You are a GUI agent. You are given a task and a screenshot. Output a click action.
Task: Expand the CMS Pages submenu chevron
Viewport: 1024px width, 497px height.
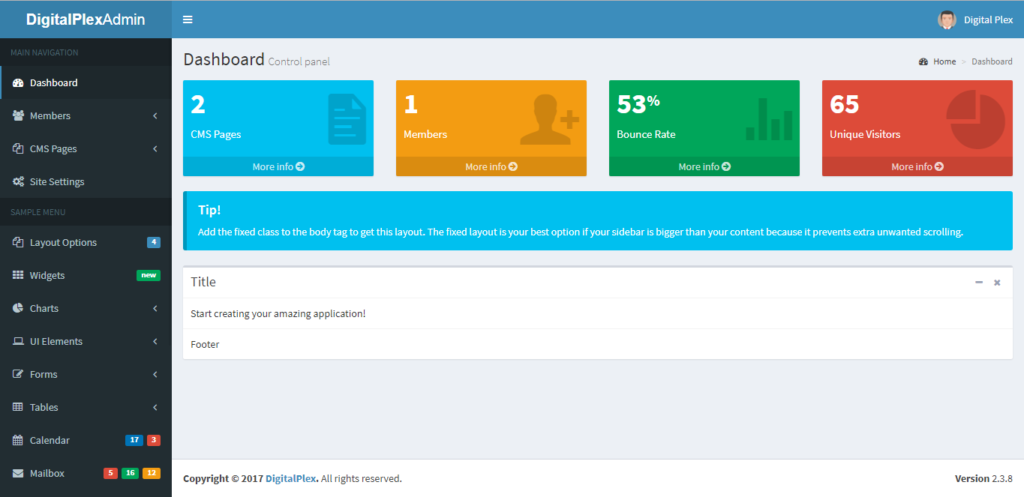tap(155, 149)
